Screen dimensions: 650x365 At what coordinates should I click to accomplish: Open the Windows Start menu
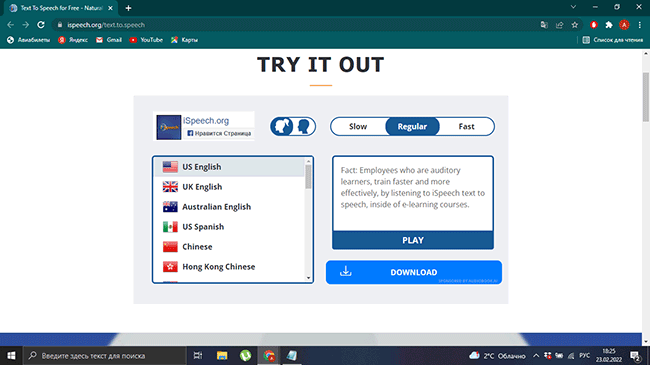[11, 355]
